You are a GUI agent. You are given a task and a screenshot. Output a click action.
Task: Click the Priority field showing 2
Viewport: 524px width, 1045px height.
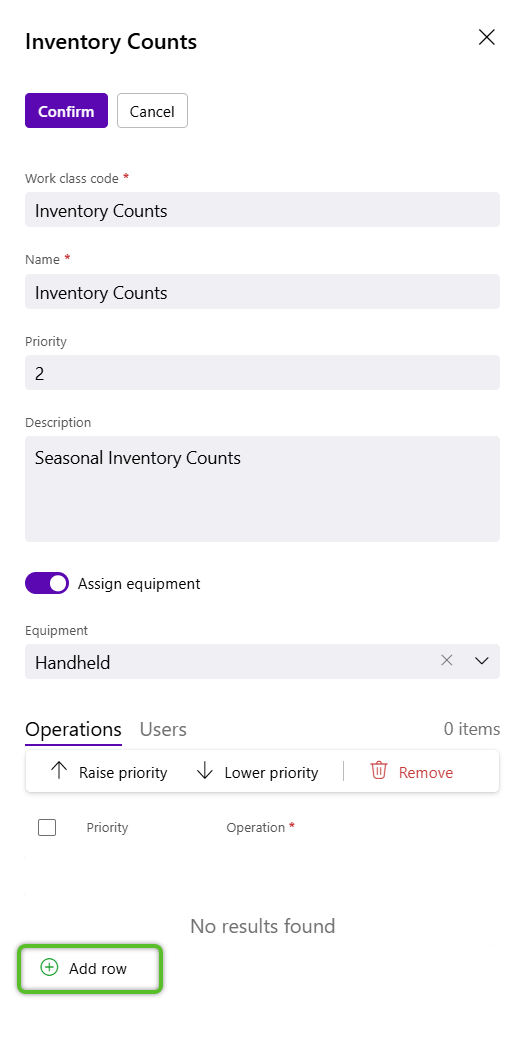tap(262, 373)
